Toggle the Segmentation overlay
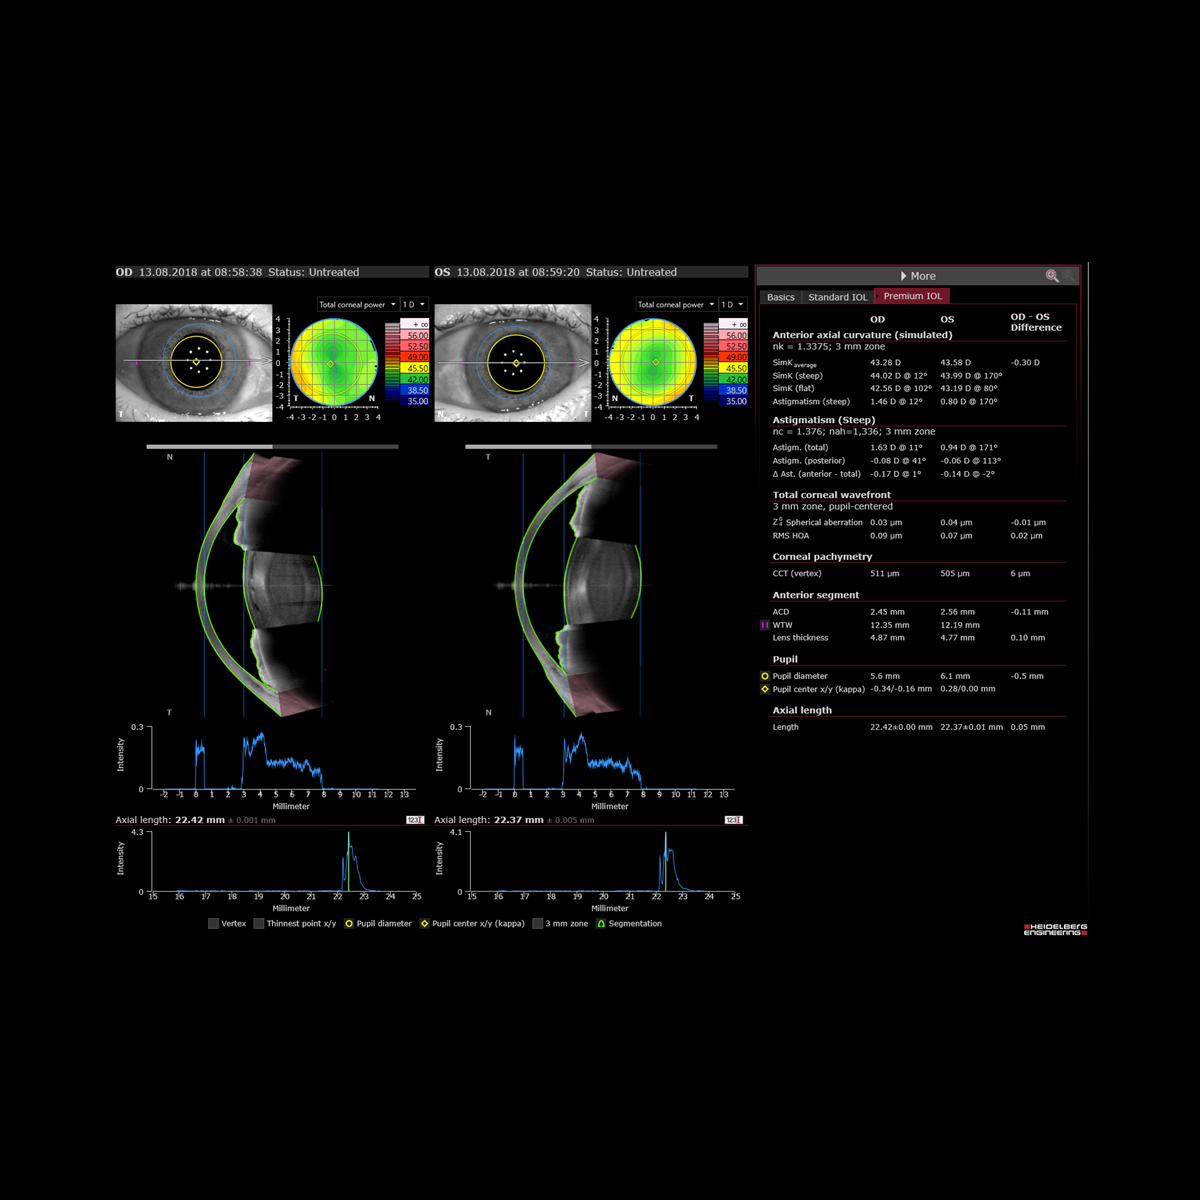 click(x=601, y=924)
